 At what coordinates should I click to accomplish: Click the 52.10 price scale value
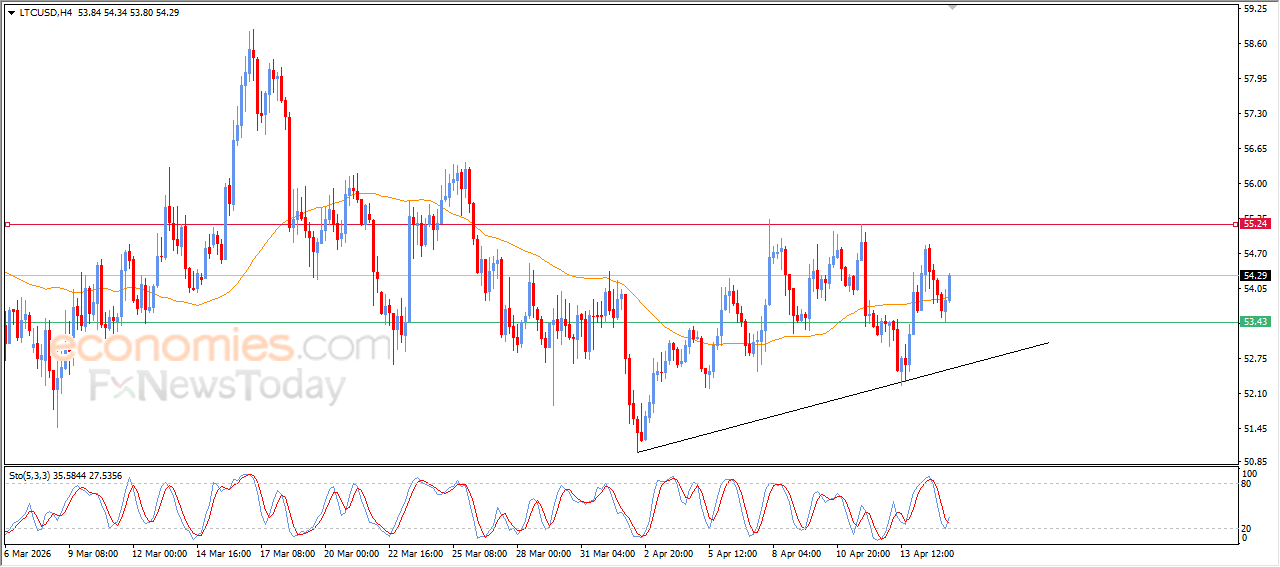[x=1255, y=394]
